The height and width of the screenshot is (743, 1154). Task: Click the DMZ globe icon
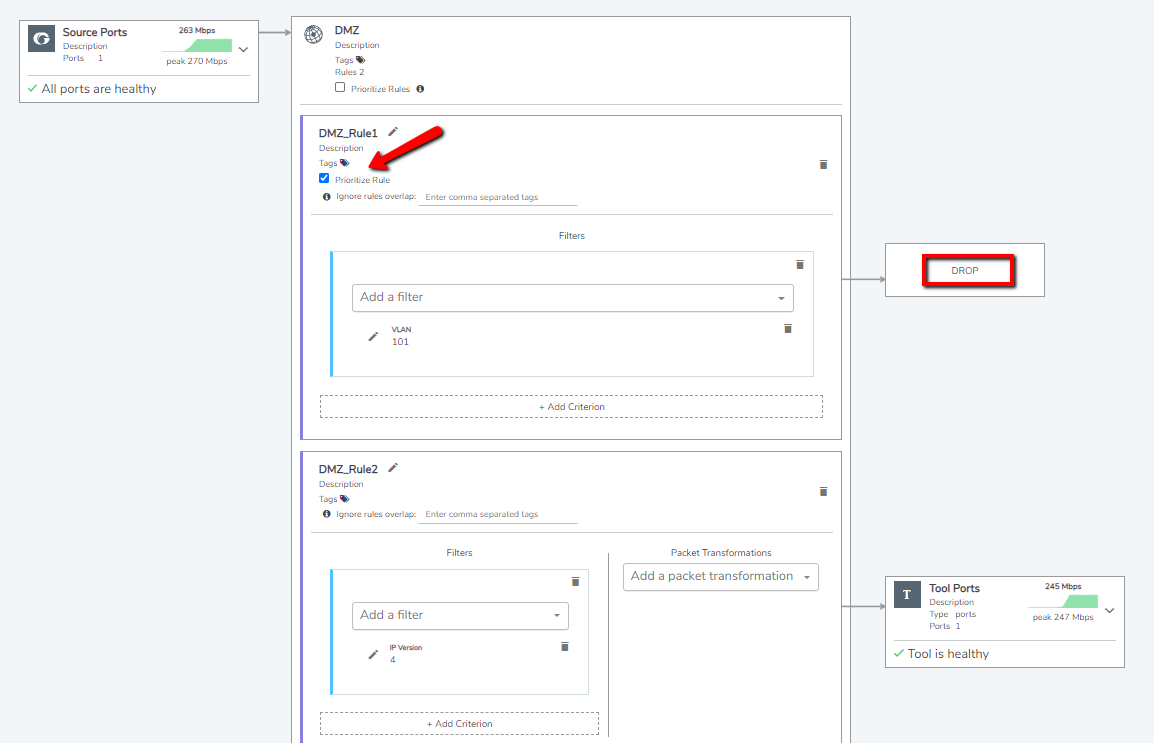(x=314, y=36)
